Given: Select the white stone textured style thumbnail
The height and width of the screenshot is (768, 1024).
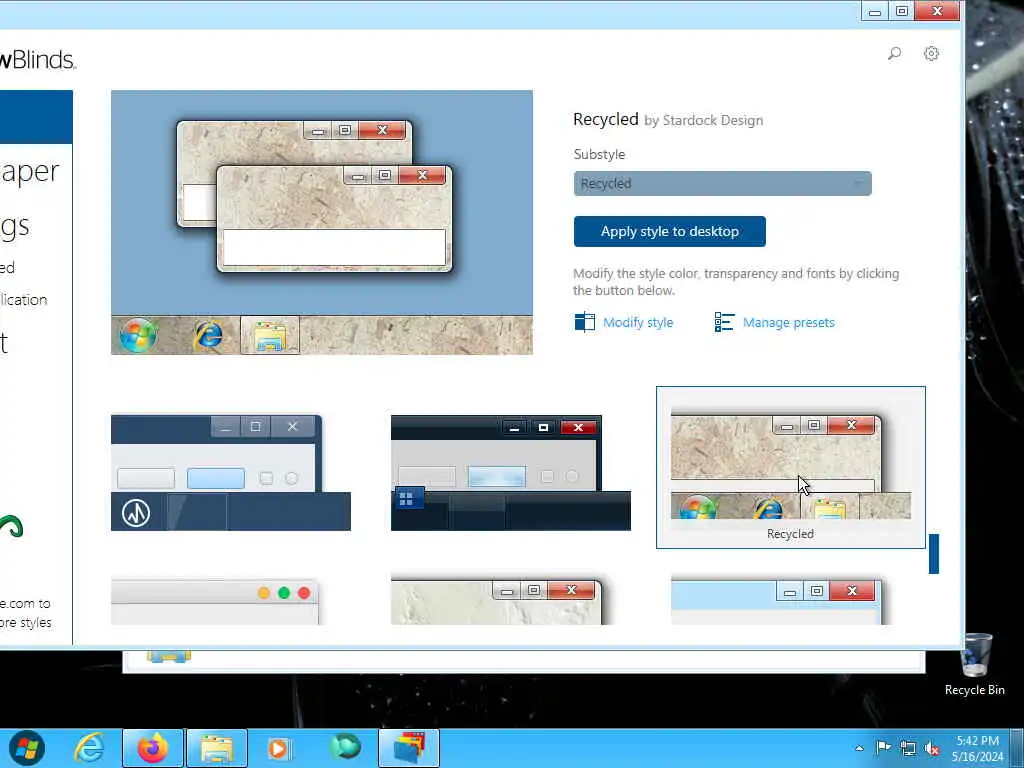Looking at the screenshot, I should coord(498,600).
